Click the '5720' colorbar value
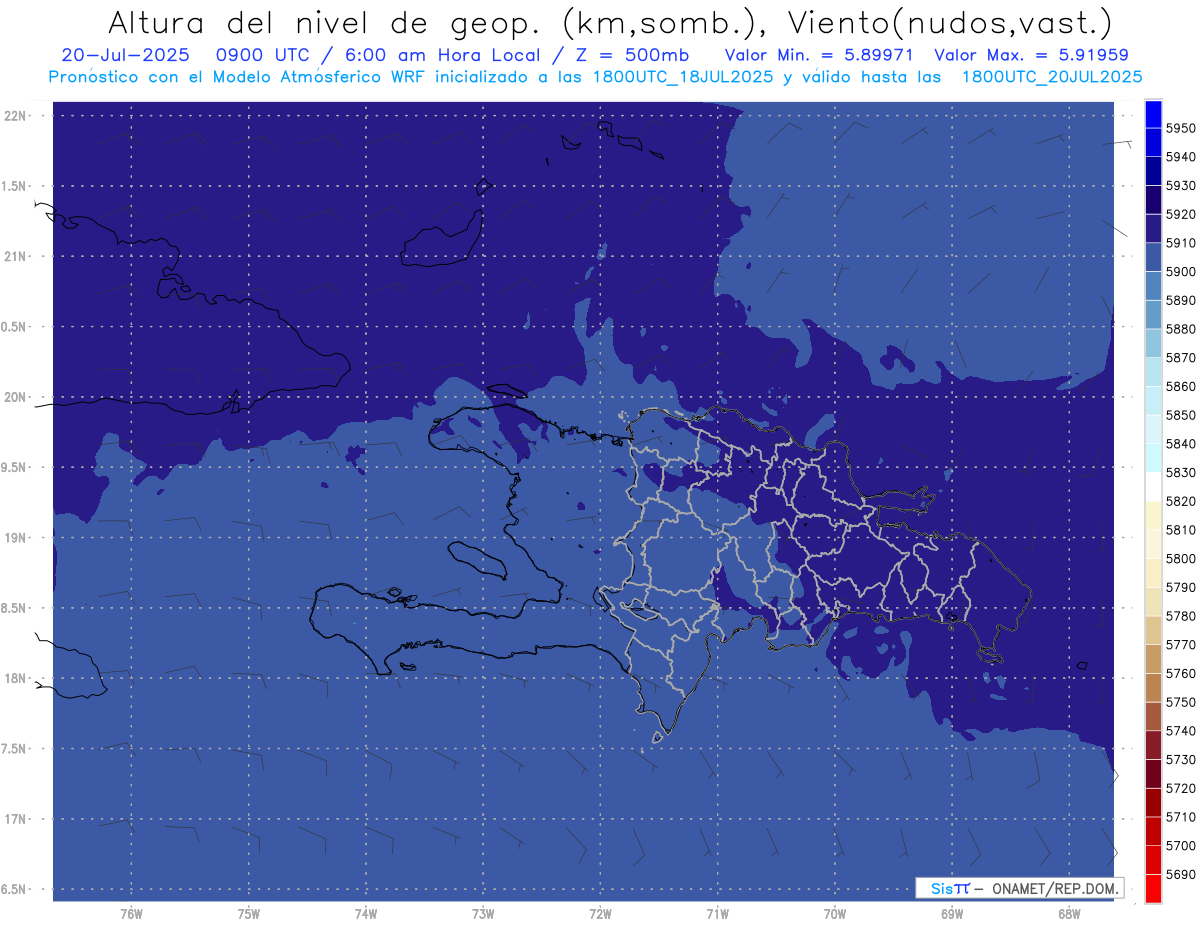 tap(1181, 788)
